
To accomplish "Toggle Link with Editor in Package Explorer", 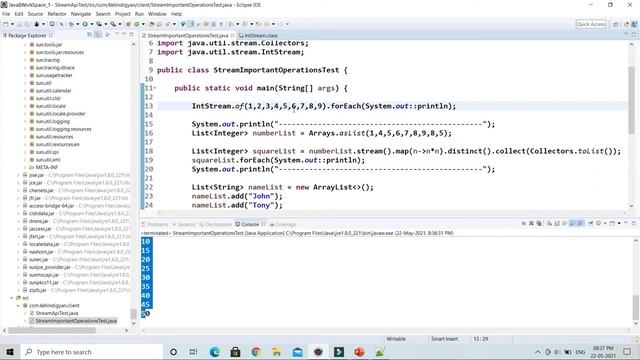I will (98, 35).
